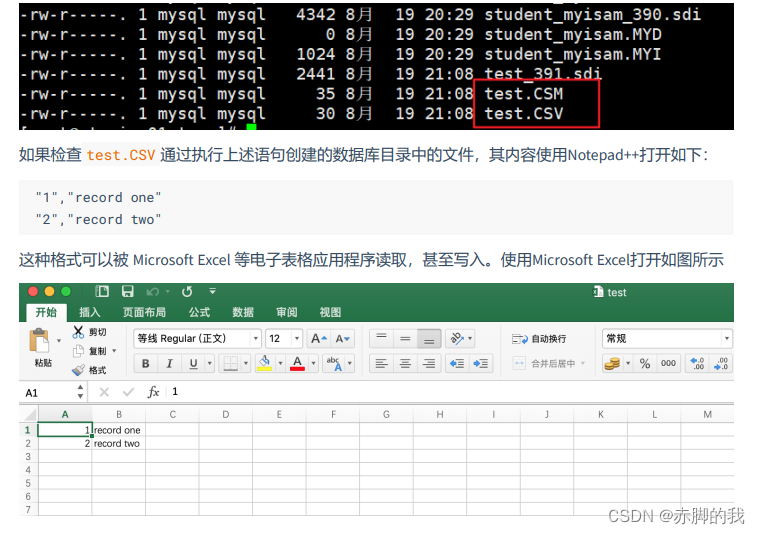Image resolution: width=760 pixels, height=534 pixels.
Task: Click the Copy (复制) icon
Action: pos(79,351)
